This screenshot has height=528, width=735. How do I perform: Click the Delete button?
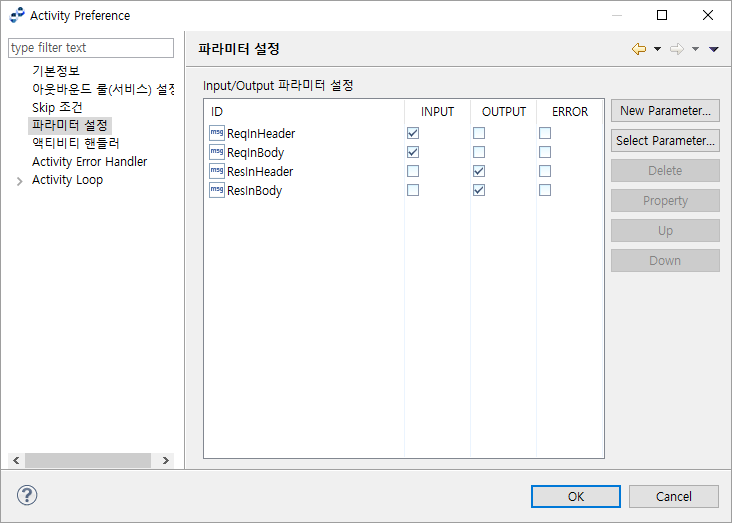tap(665, 171)
